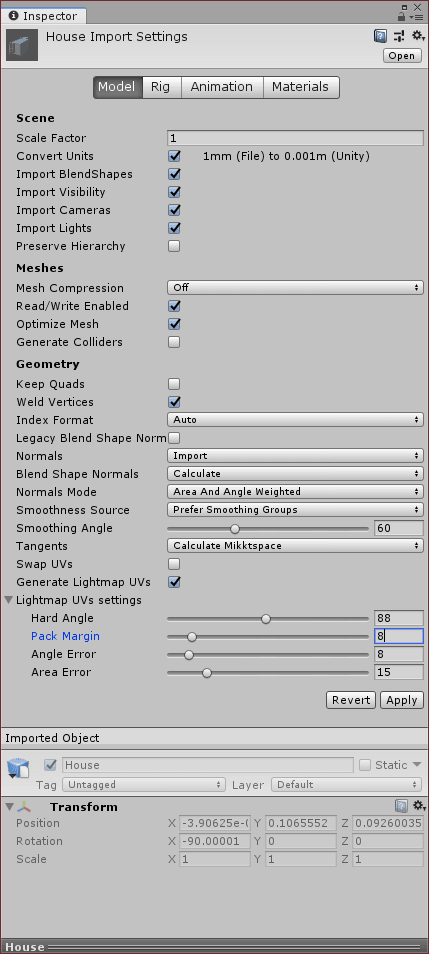The height and width of the screenshot is (954, 429).
Task: Collapse the Lightmap UVs settings foldout
Action: [9, 600]
